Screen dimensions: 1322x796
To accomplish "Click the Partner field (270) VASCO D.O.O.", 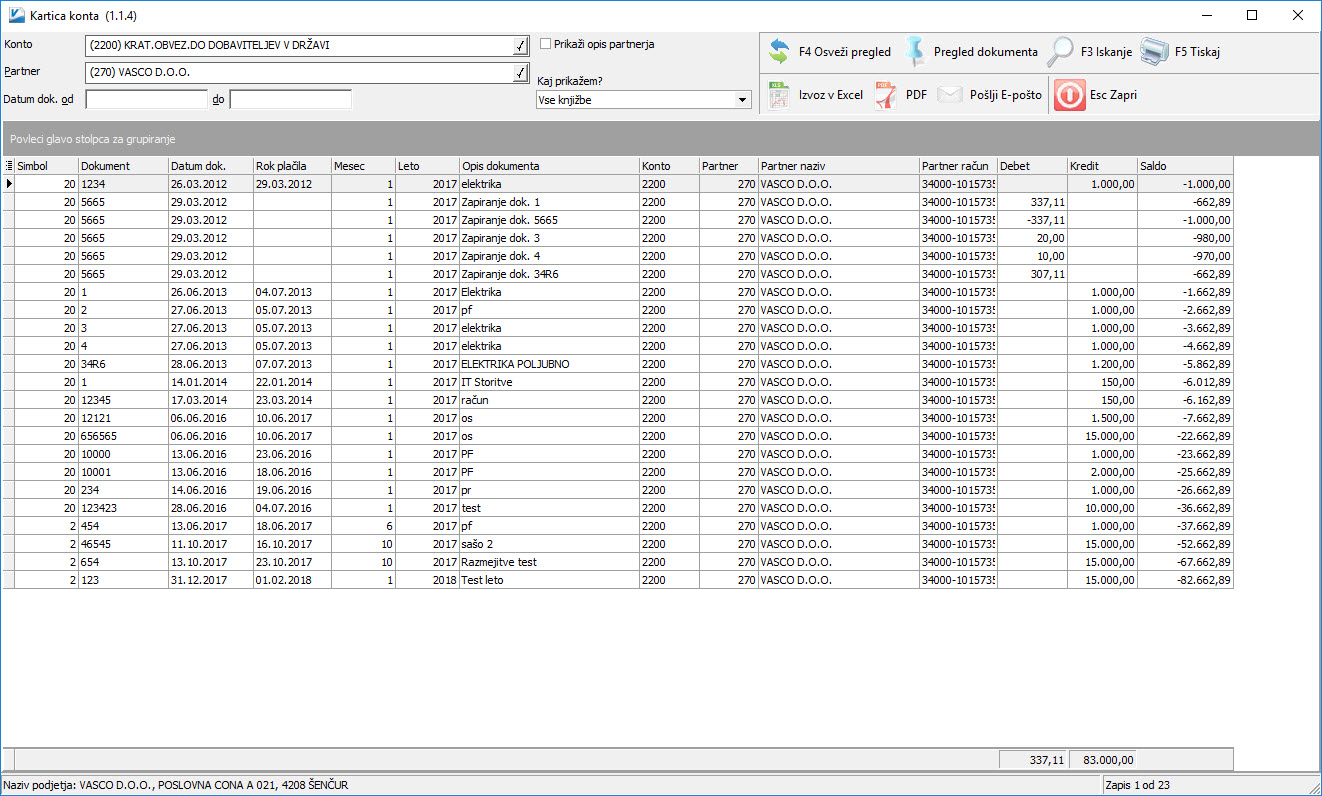I will [299, 73].
